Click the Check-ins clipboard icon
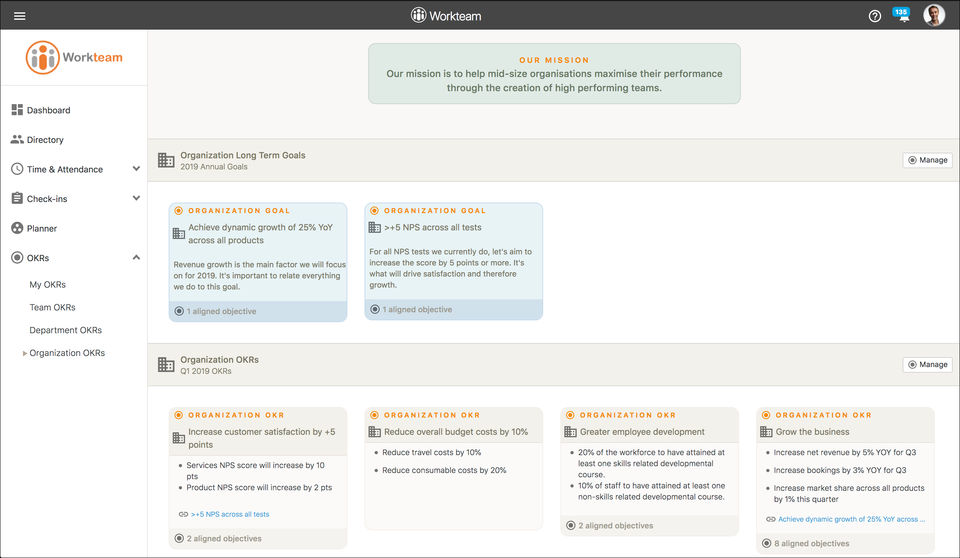This screenshot has width=960, height=558. (x=17, y=198)
